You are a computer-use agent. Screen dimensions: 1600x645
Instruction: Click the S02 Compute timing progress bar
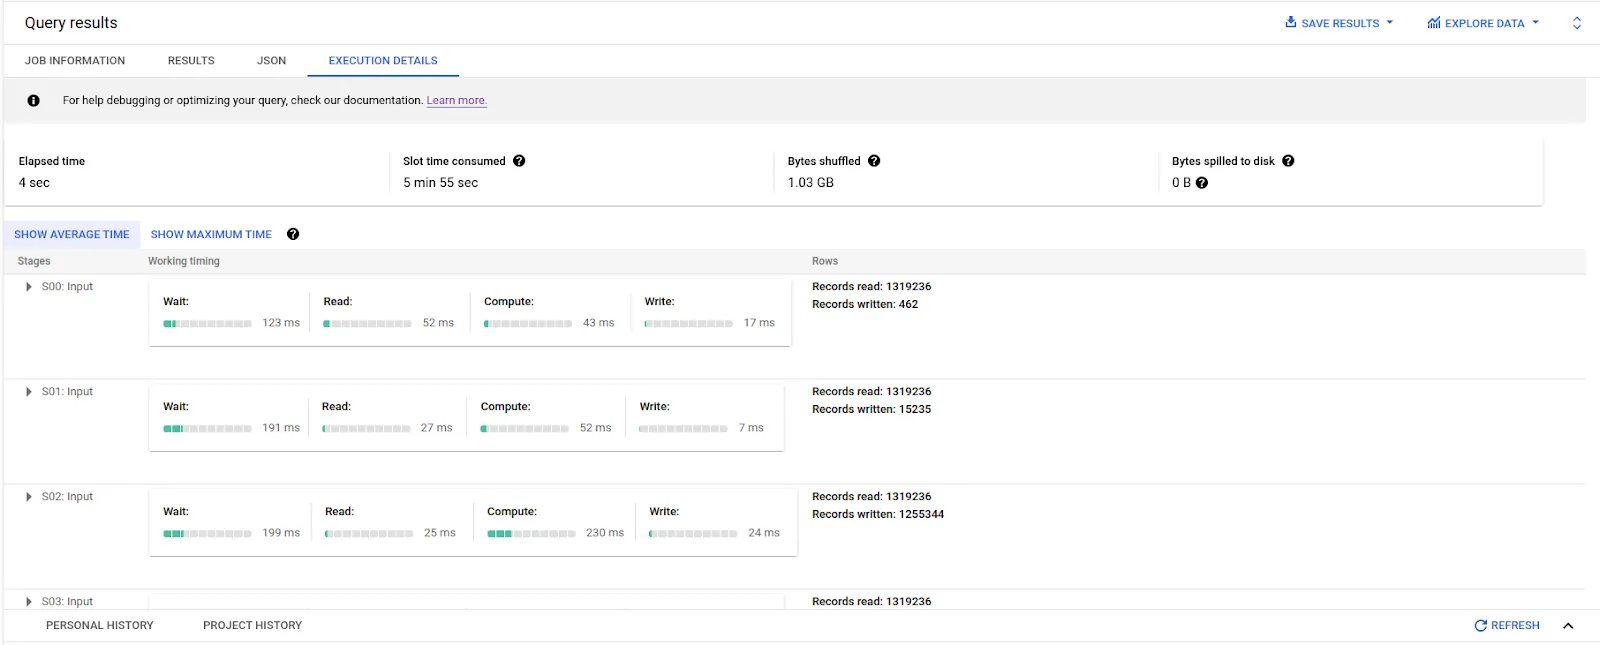coord(531,534)
